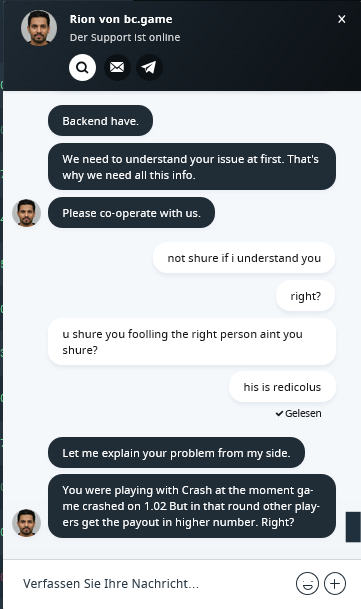Click the "right?" message bubble
The height and width of the screenshot is (609, 361).
305,296
